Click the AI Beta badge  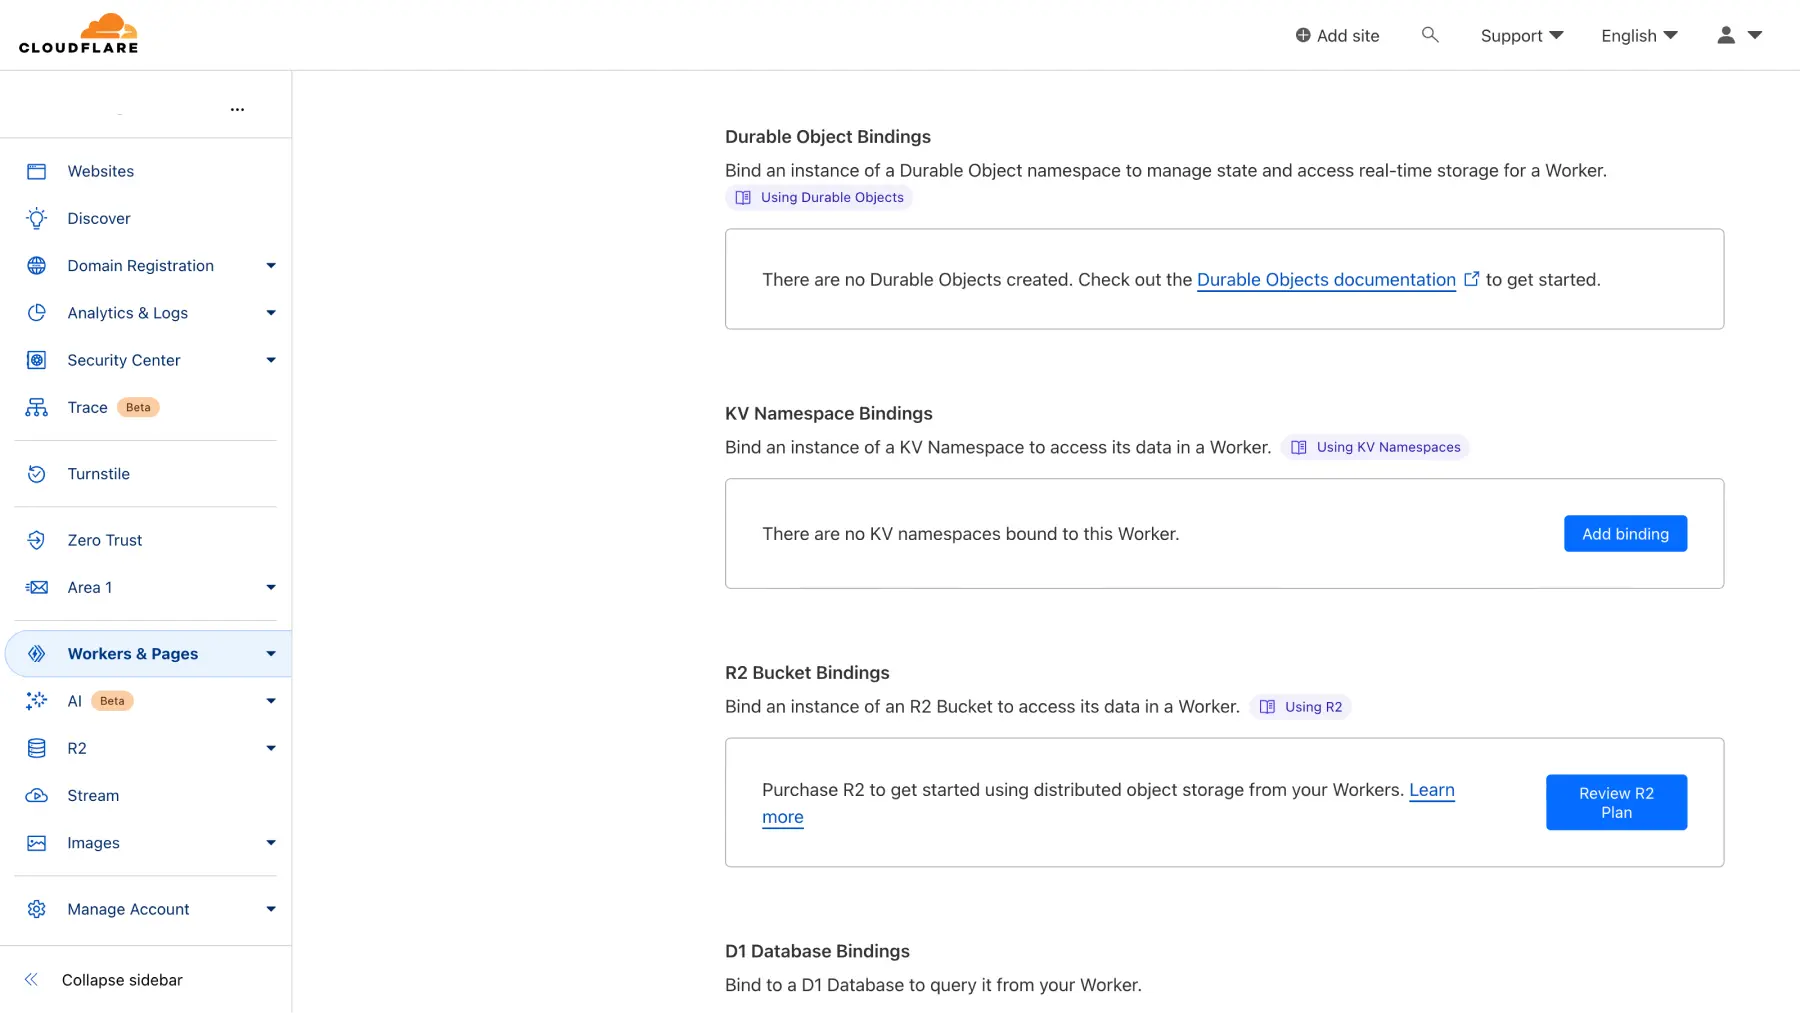click(112, 701)
